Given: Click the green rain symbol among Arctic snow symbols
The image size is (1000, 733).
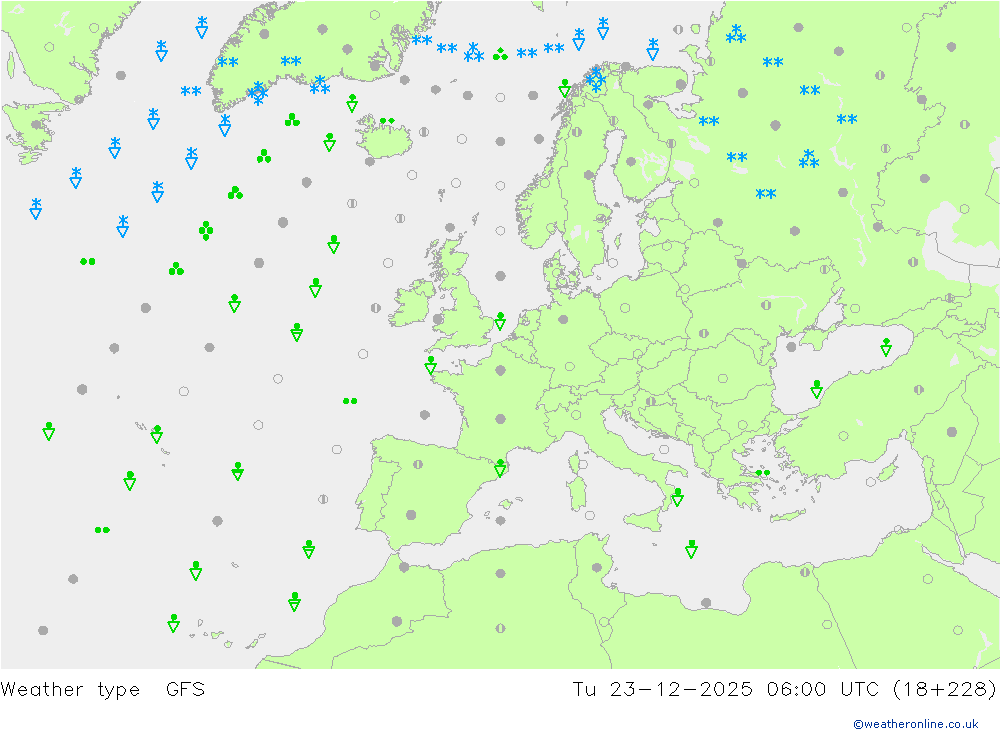Looking at the screenshot, I should 501,54.
